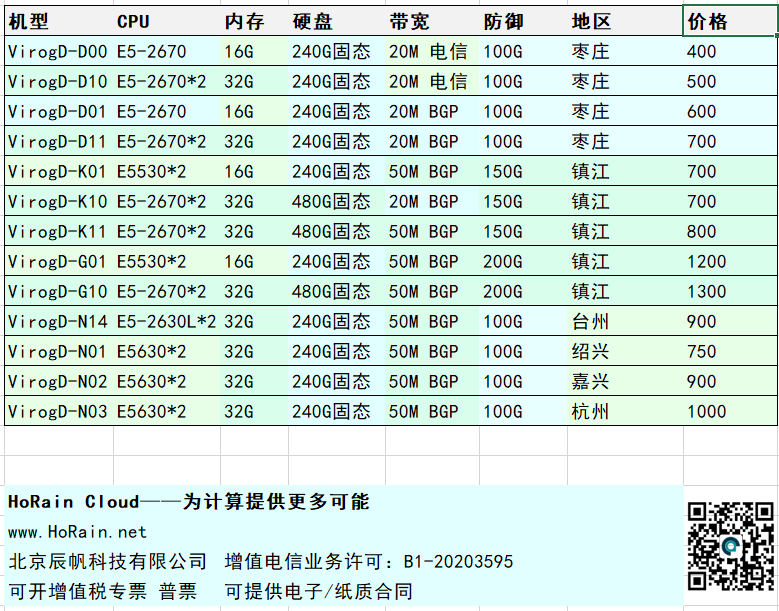Click 480G固态 disk in VirogD-G10 row
Viewport: 779px width, 611px height.
pos(337,291)
